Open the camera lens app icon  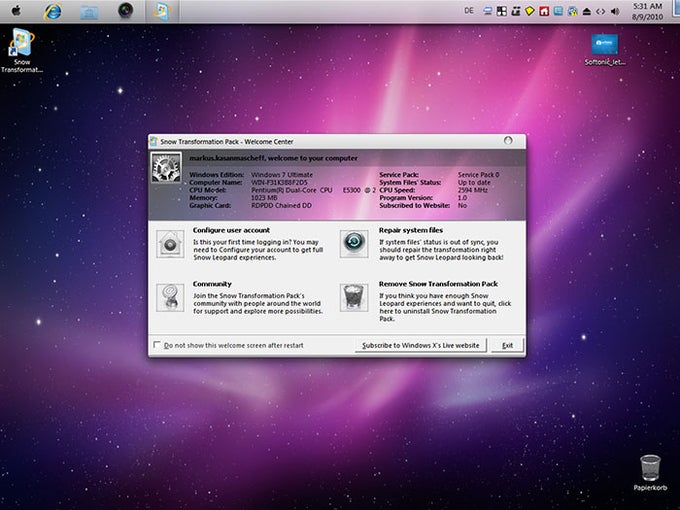(126, 11)
